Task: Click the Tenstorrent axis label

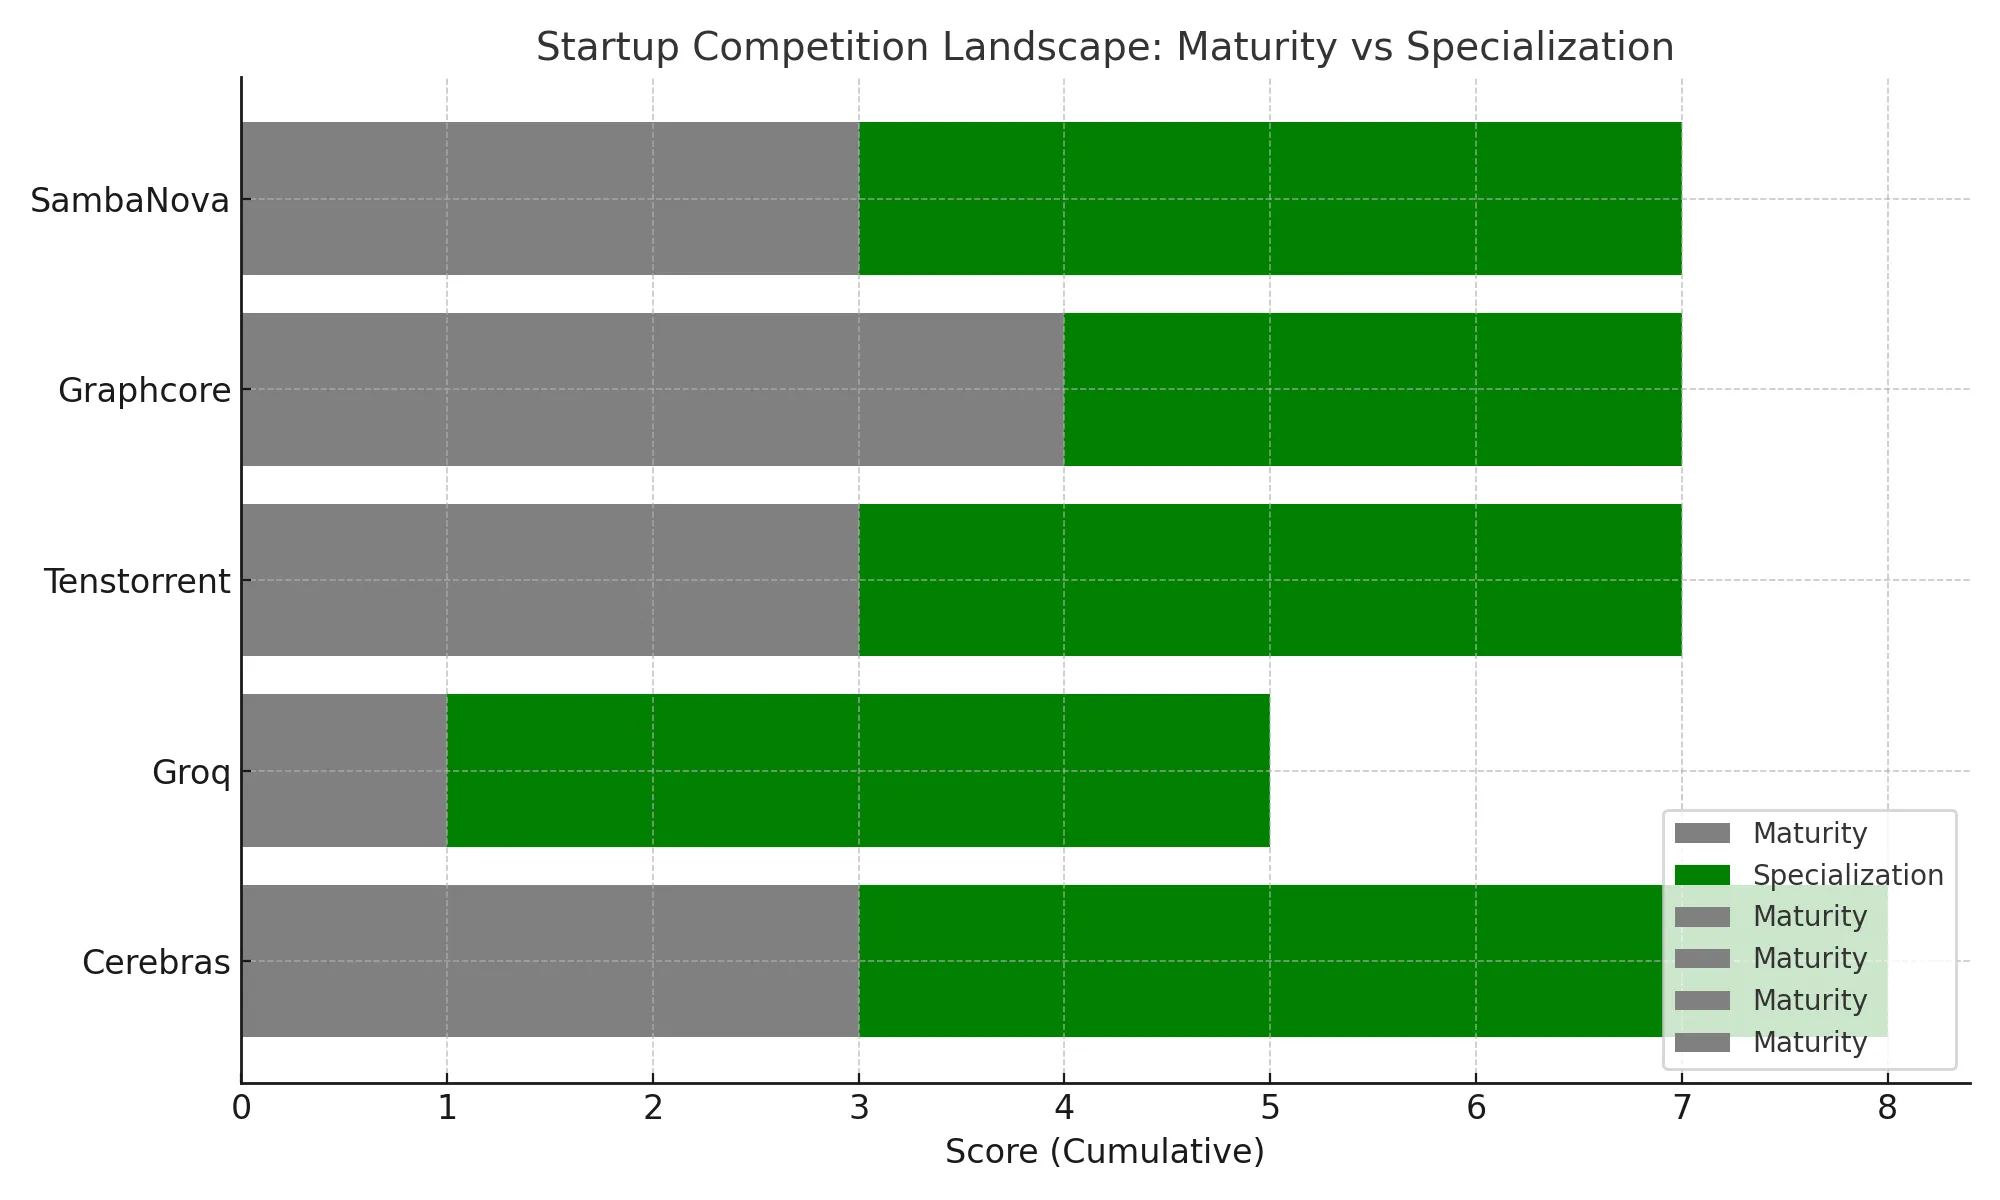Action: coord(137,581)
